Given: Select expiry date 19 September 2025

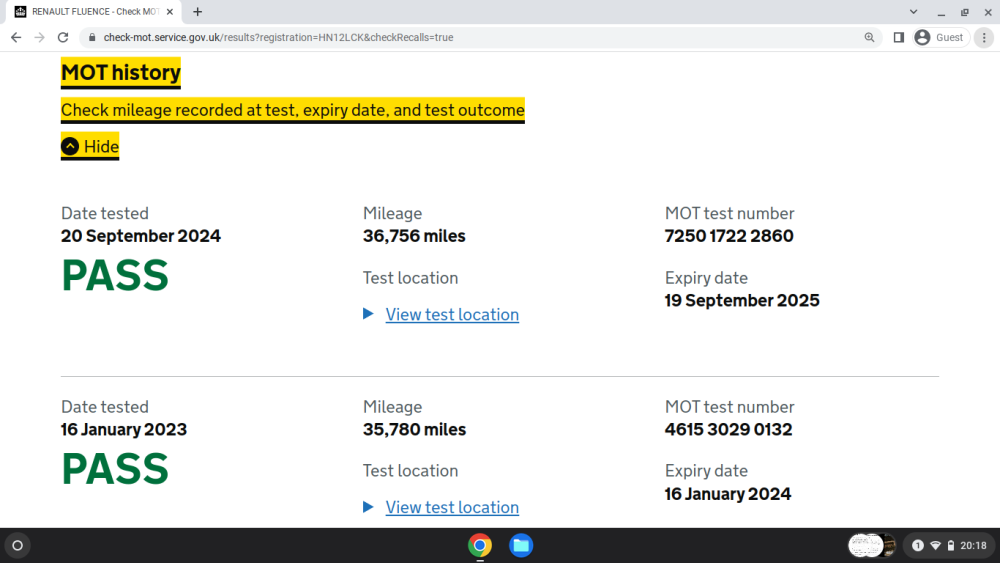Looking at the screenshot, I should pos(742,300).
